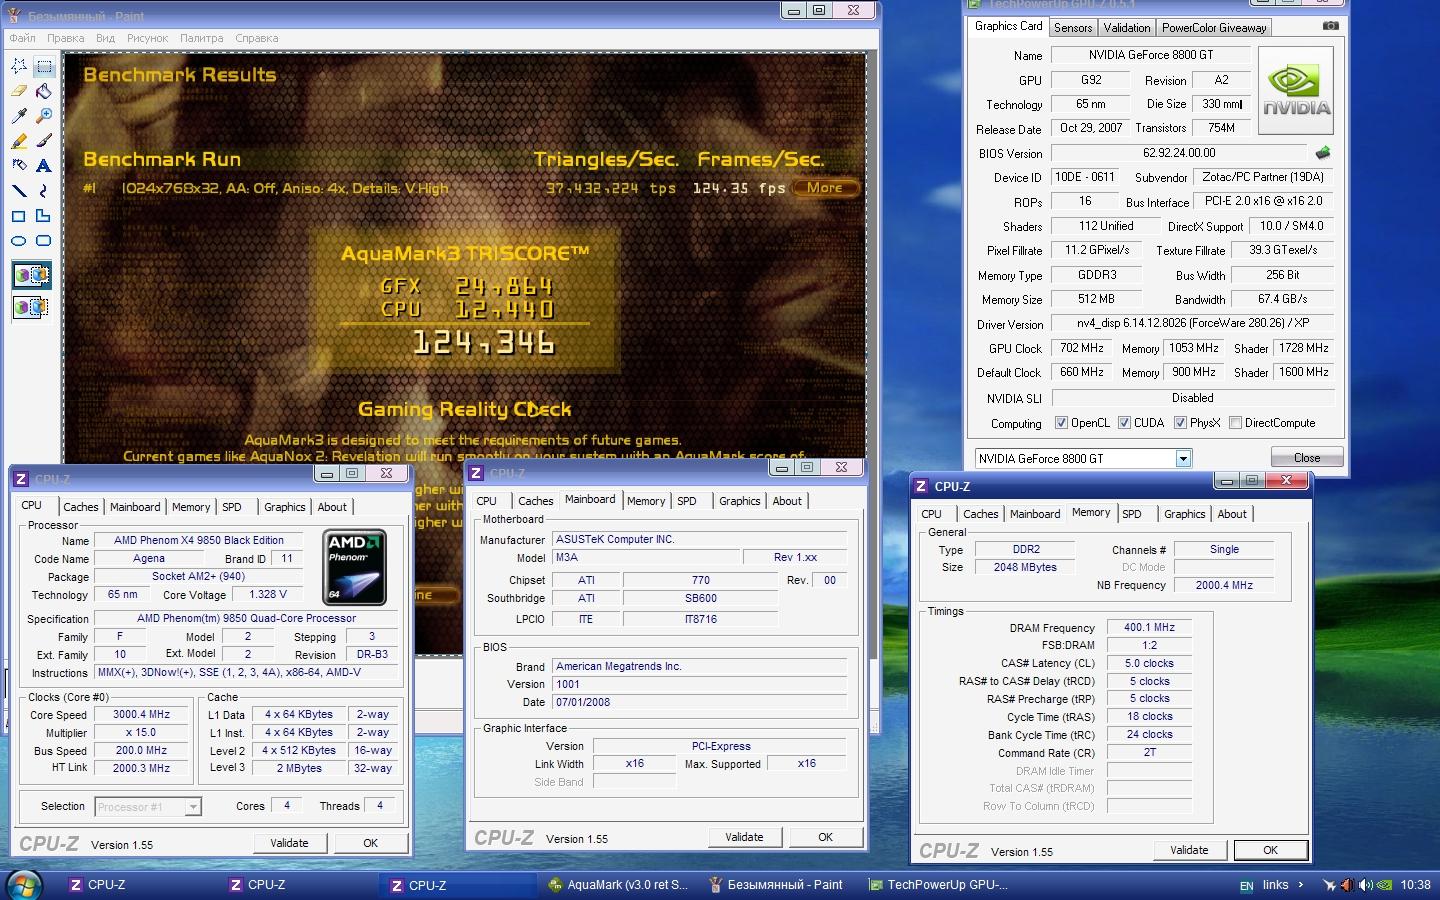Choose the Fill With Color bucket tool
Viewport: 1440px width, 900px height.
pyautogui.click(x=44, y=91)
